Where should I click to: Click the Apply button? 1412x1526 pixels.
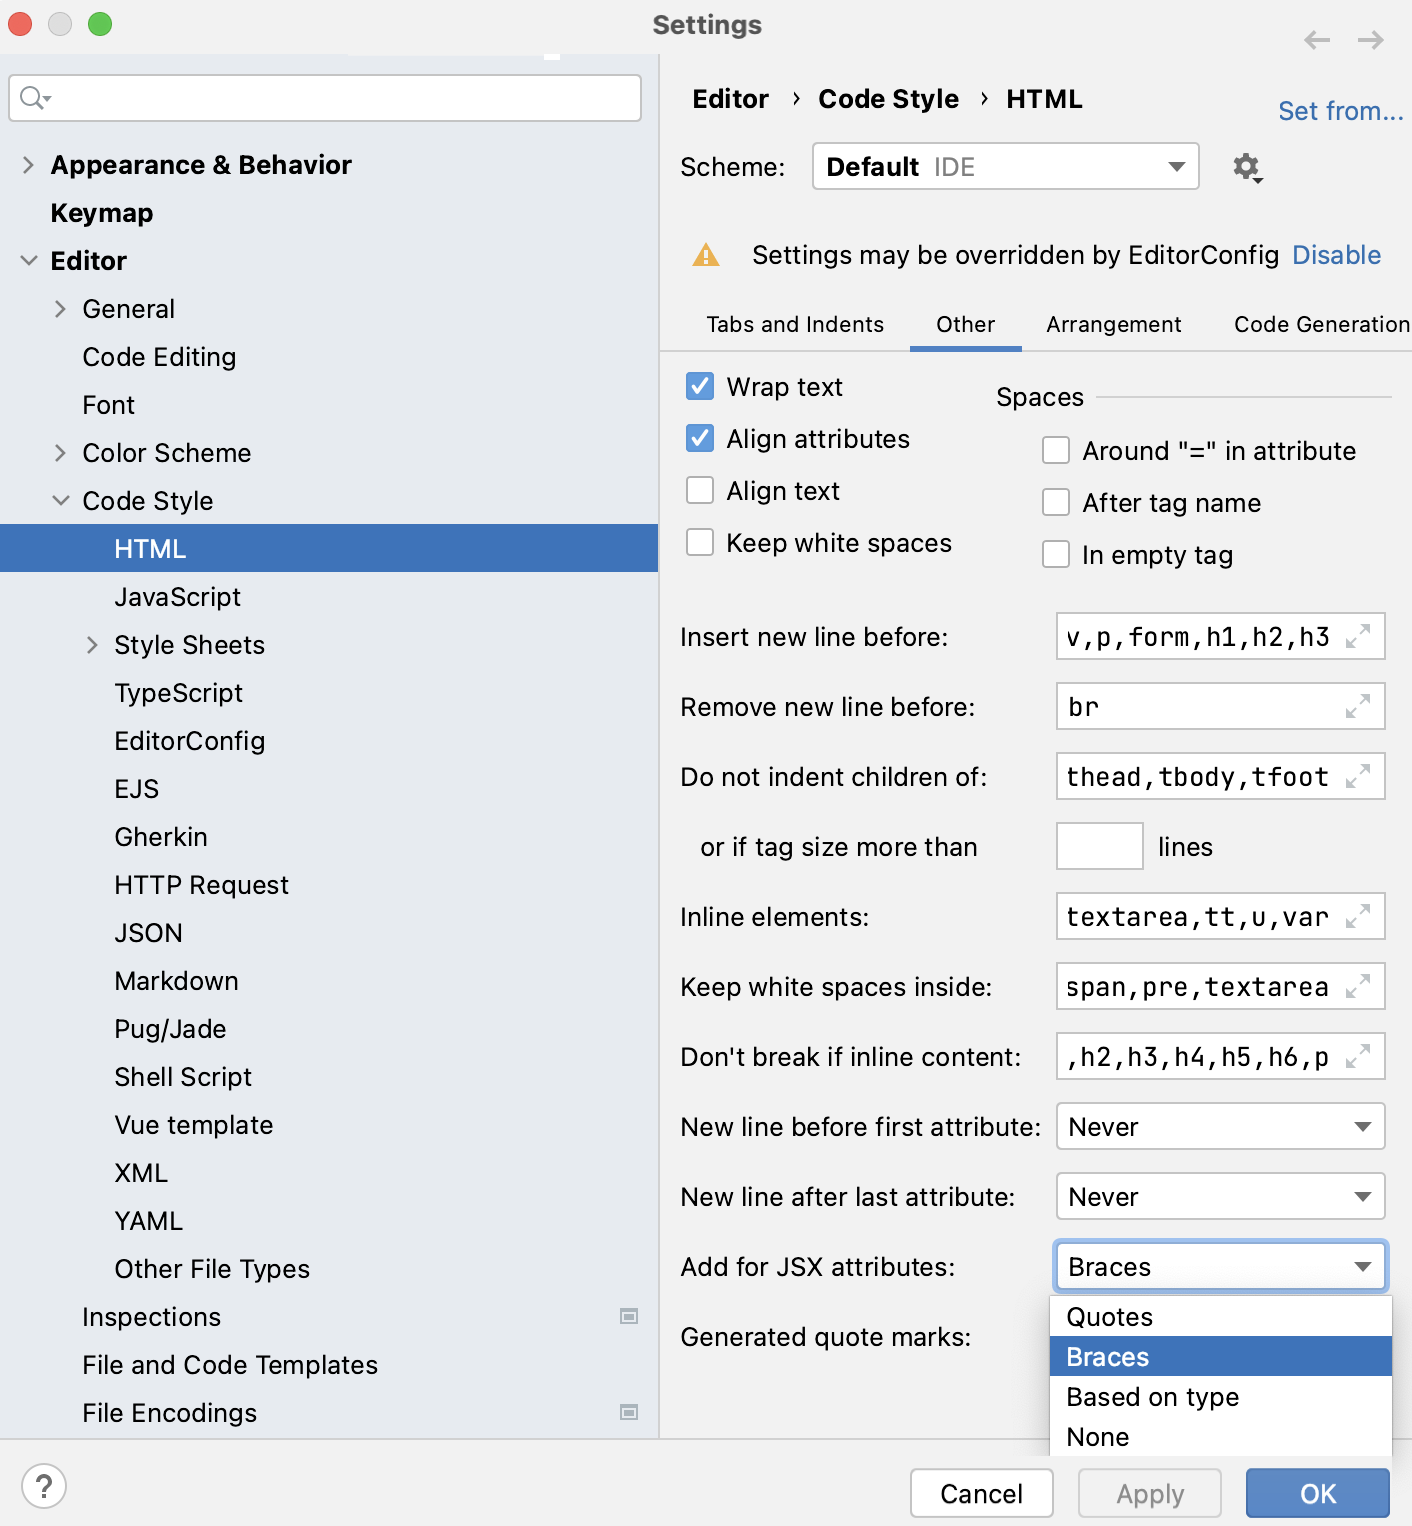coord(1149,1493)
